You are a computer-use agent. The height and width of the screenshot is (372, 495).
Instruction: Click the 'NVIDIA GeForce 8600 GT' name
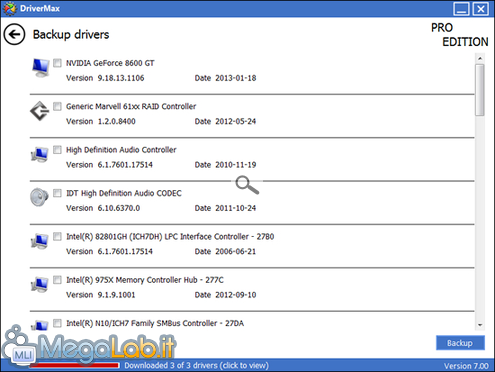point(110,63)
